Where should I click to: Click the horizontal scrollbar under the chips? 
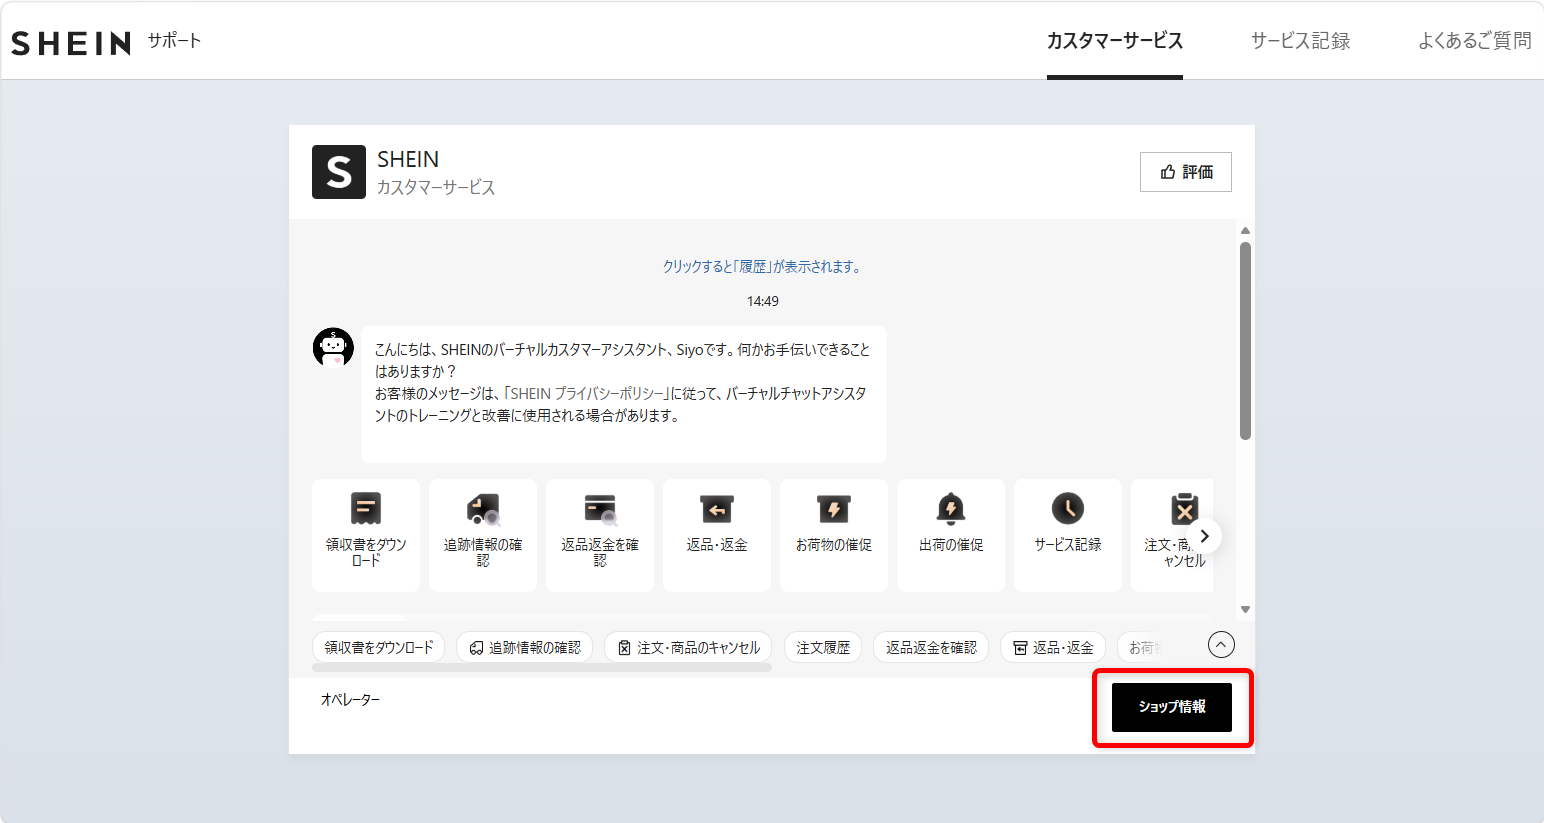tap(542, 667)
